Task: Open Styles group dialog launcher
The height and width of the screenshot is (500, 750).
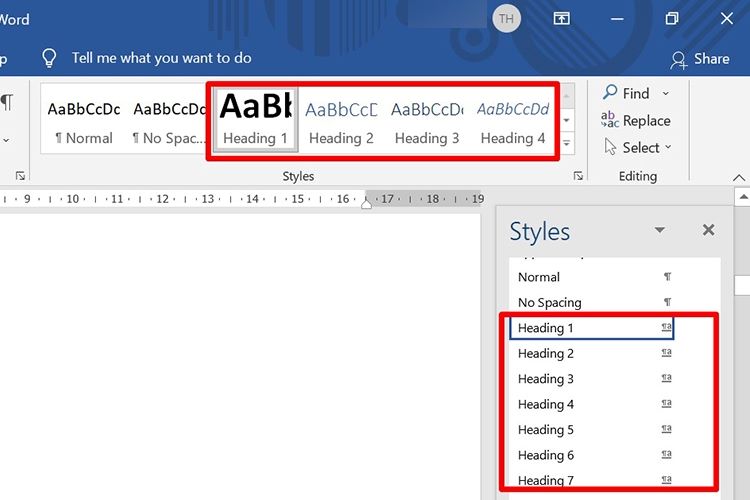Action: coord(578,176)
